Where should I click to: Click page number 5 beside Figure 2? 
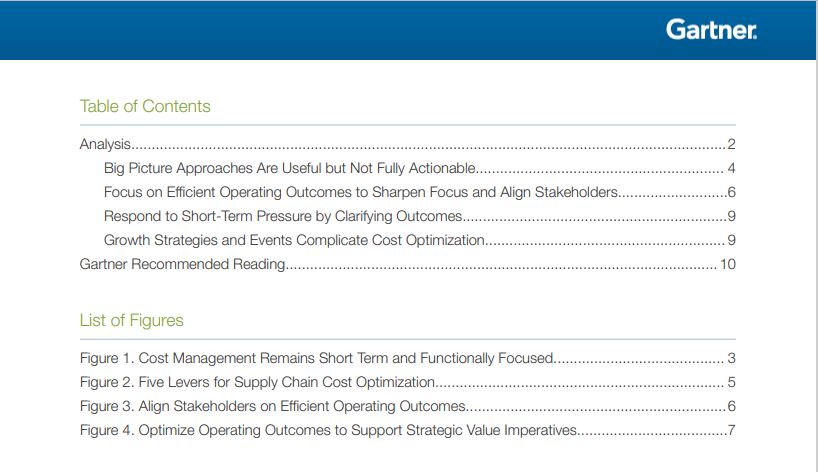point(731,382)
